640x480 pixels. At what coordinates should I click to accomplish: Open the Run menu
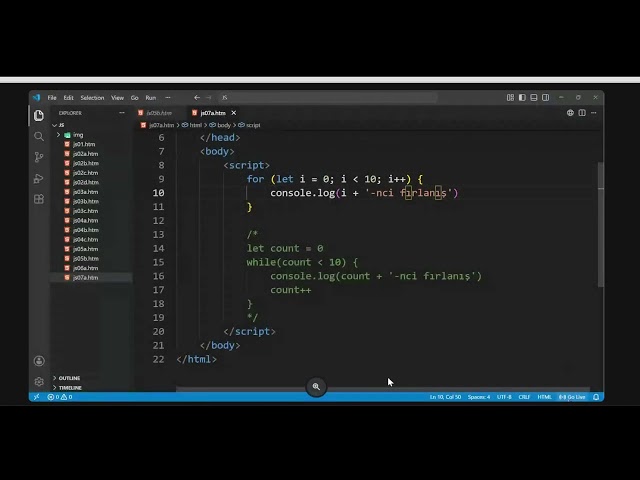pos(151,98)
